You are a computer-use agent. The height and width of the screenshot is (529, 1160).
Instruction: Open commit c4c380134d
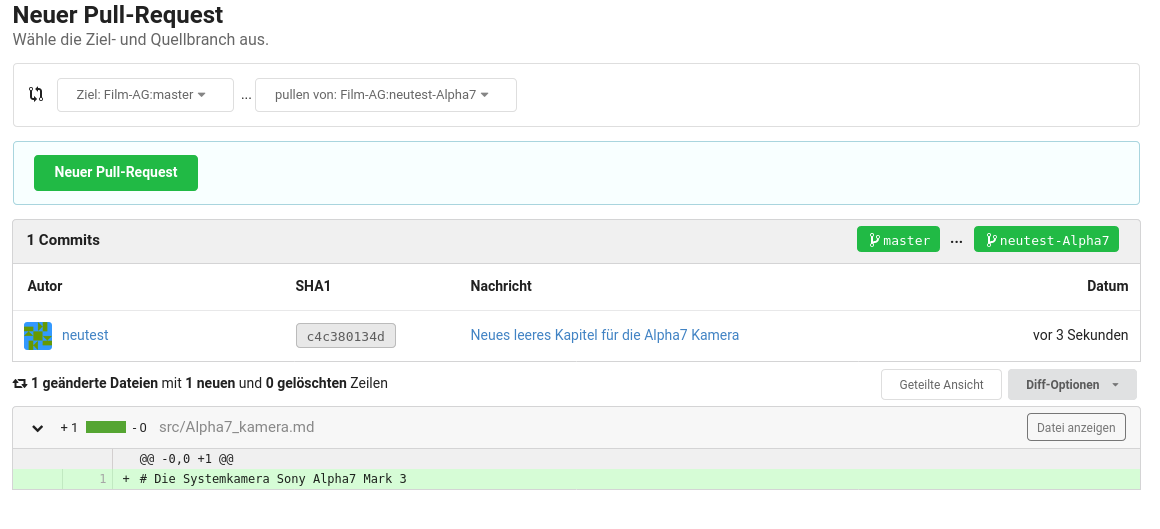[x=346, y=336]
